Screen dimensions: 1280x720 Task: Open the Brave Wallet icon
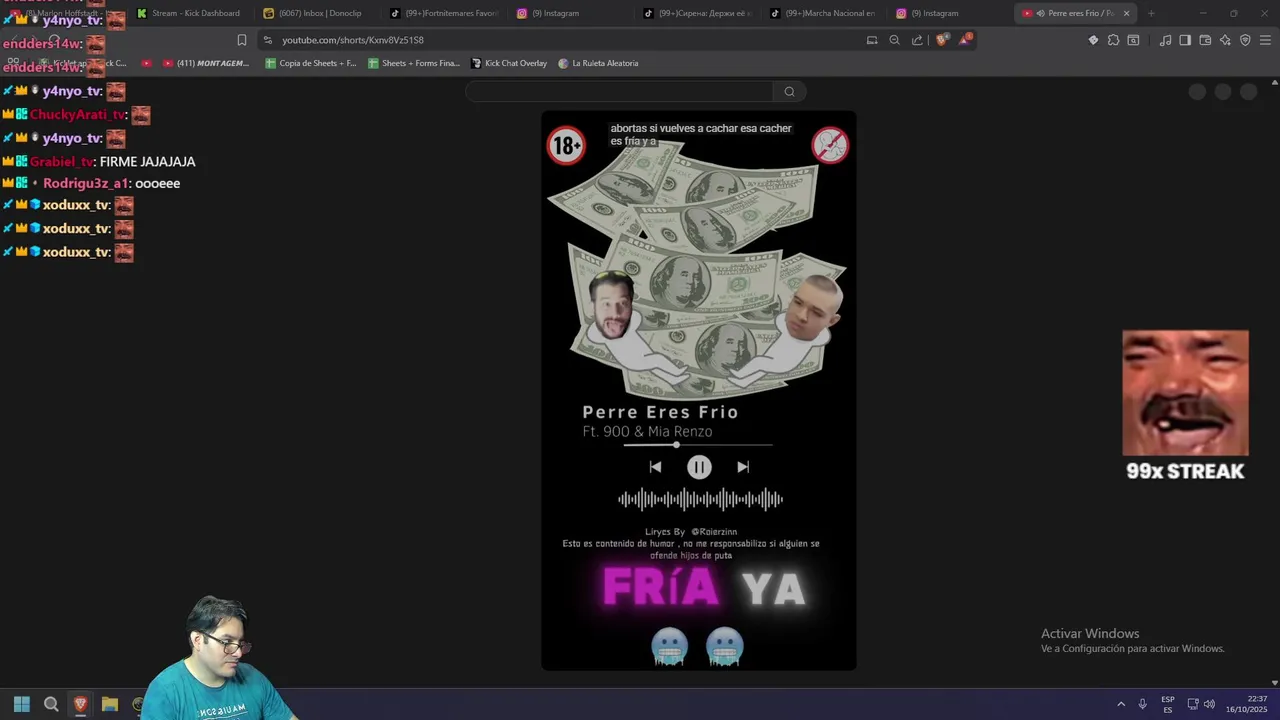click(x=1205, y=40)
